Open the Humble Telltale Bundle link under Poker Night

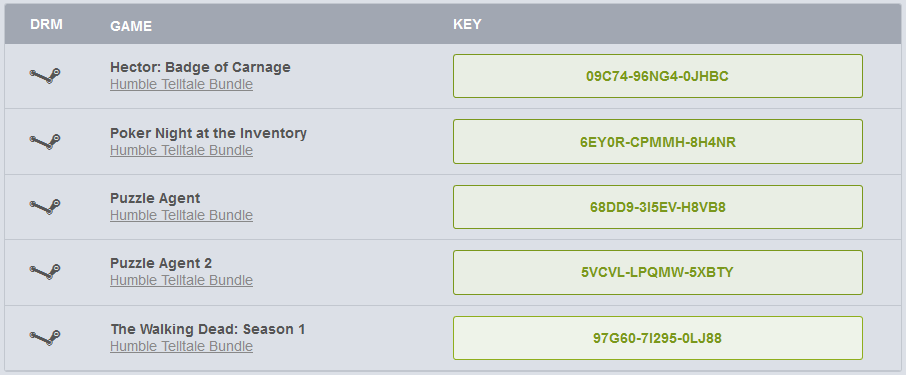tap(181, 150)
